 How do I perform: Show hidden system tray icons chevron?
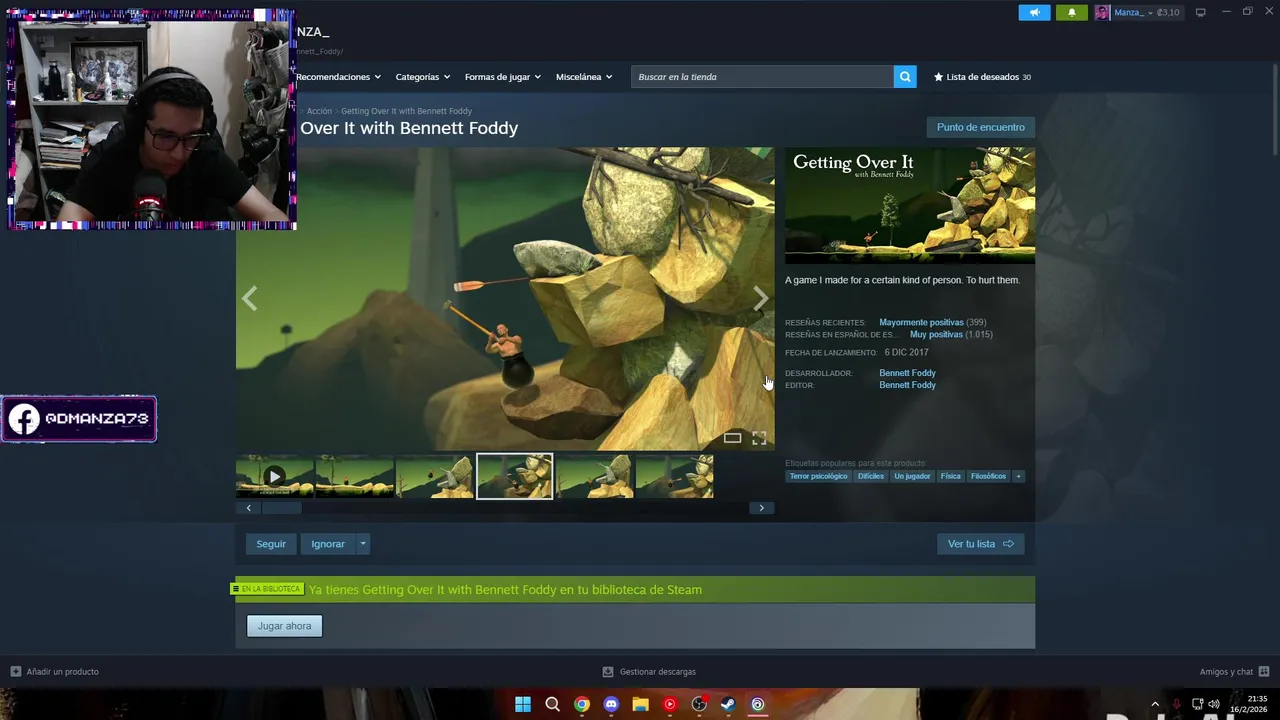pyautogui.click(x=1155, y=705)
